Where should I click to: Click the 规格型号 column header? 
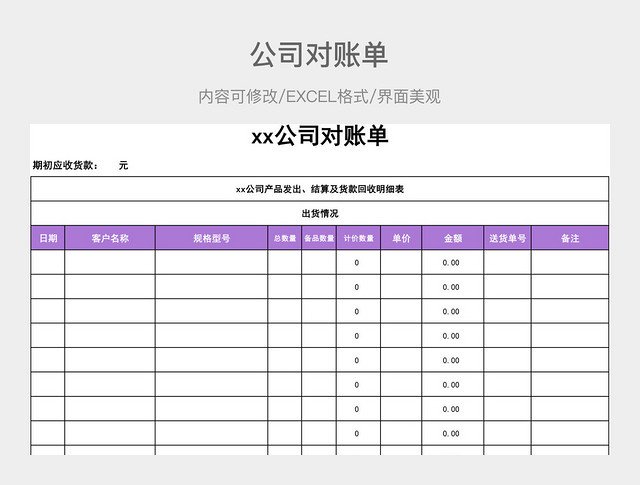[x=211, y=238]
